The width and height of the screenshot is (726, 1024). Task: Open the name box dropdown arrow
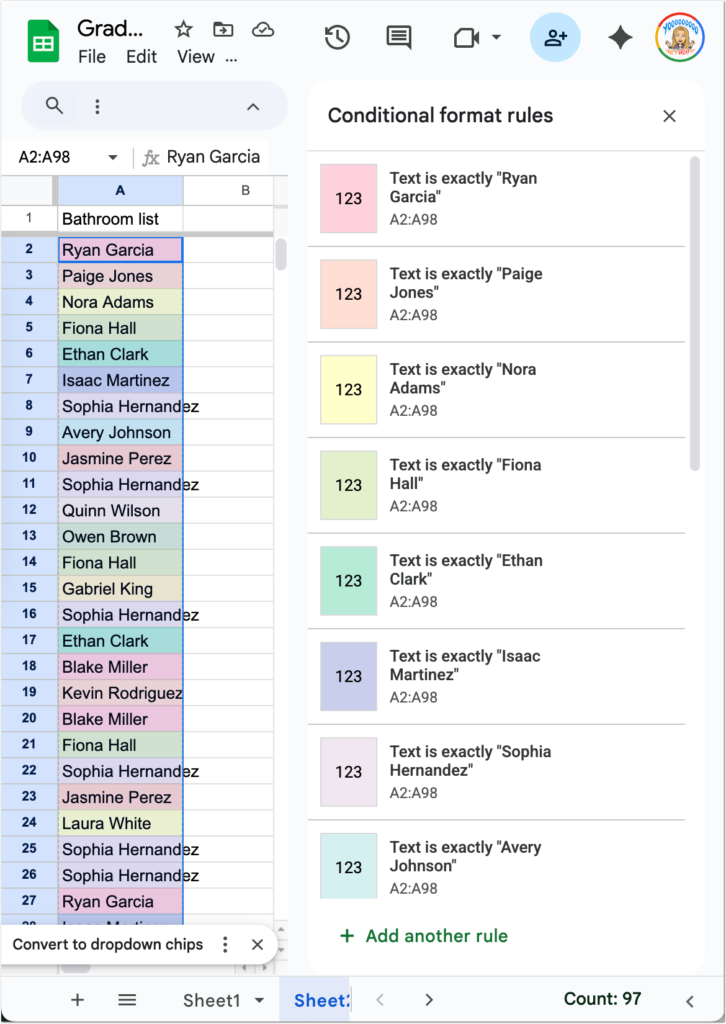pyautogui.click(x=113, y=157)
